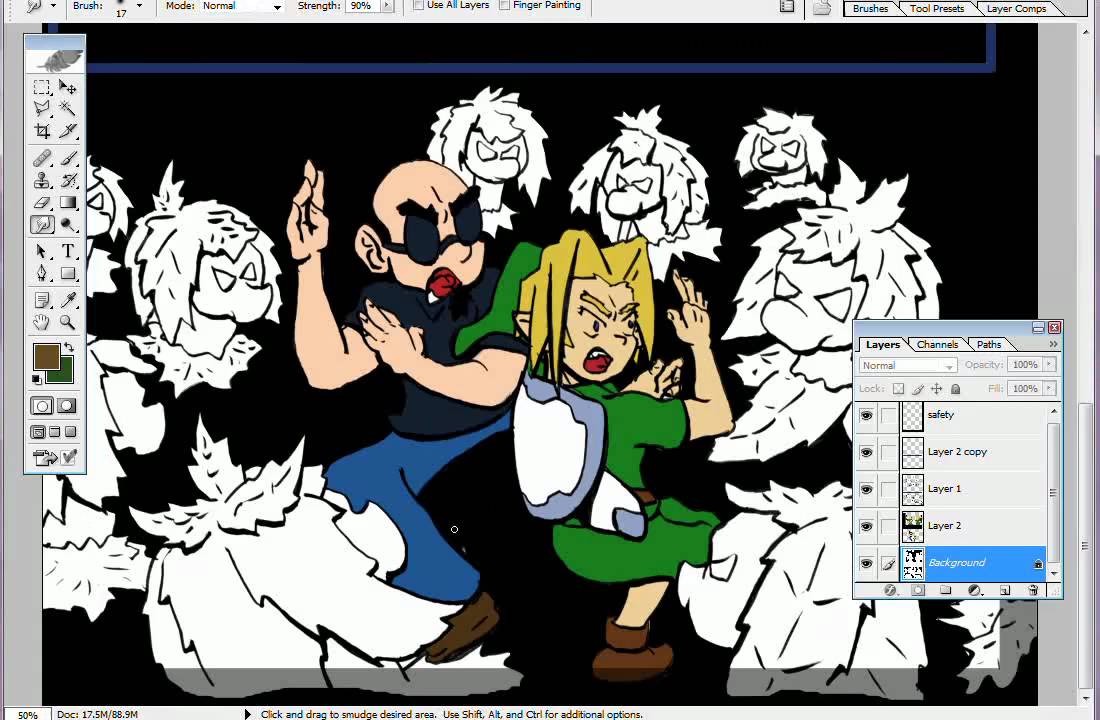Screen dimensions: 1100x720
Task: Toggle visibility eye of Layer 2
Action: coord(866,526)
